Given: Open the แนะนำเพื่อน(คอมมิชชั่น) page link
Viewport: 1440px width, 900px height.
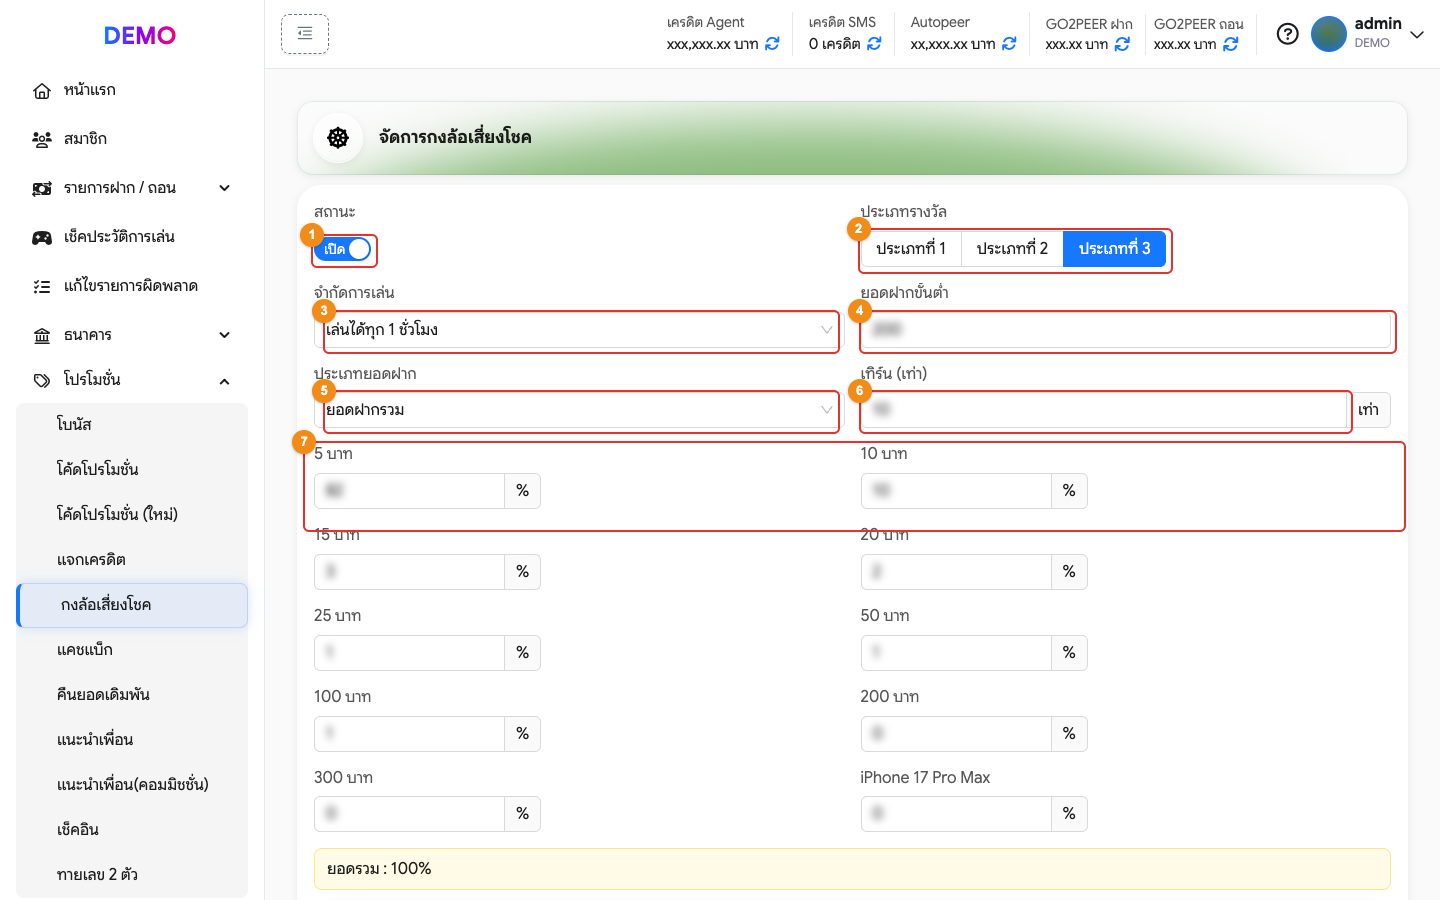Looking at the screenshot, I should tap(132, 785).
